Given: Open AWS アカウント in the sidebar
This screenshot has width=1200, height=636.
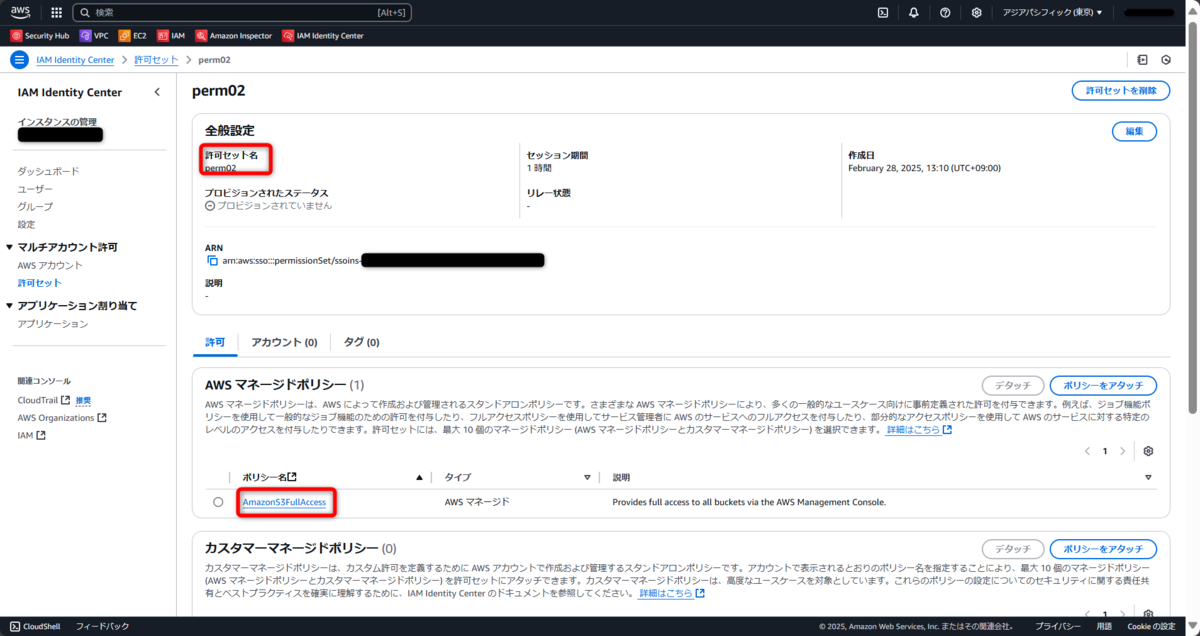Looking at the screenshot, I should point(50,265).
